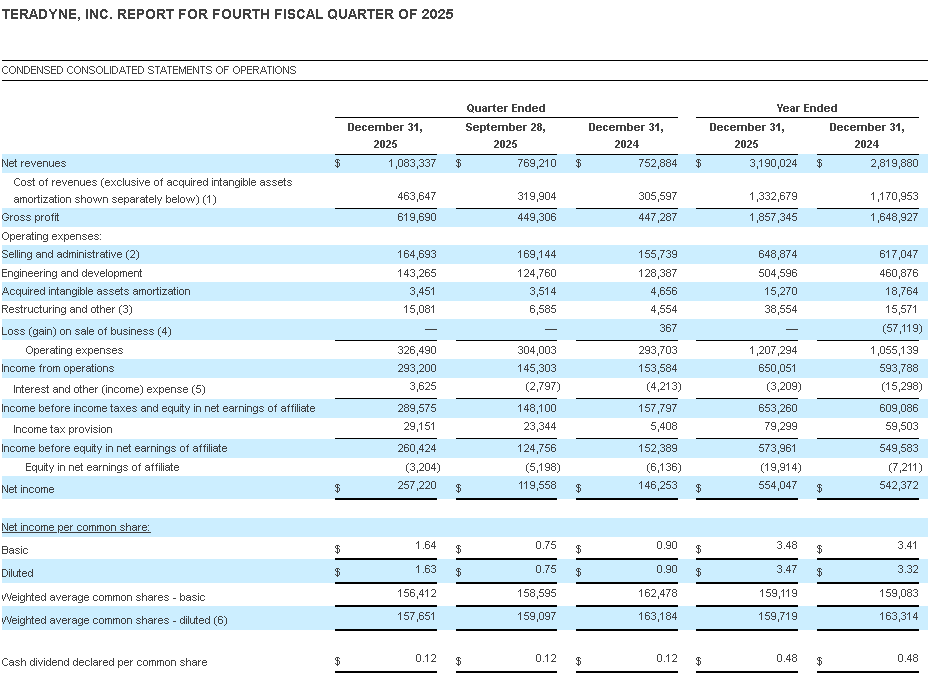
Task: Click the 'Restructuring and other (3)' label
Action: (x=67, y=310)
